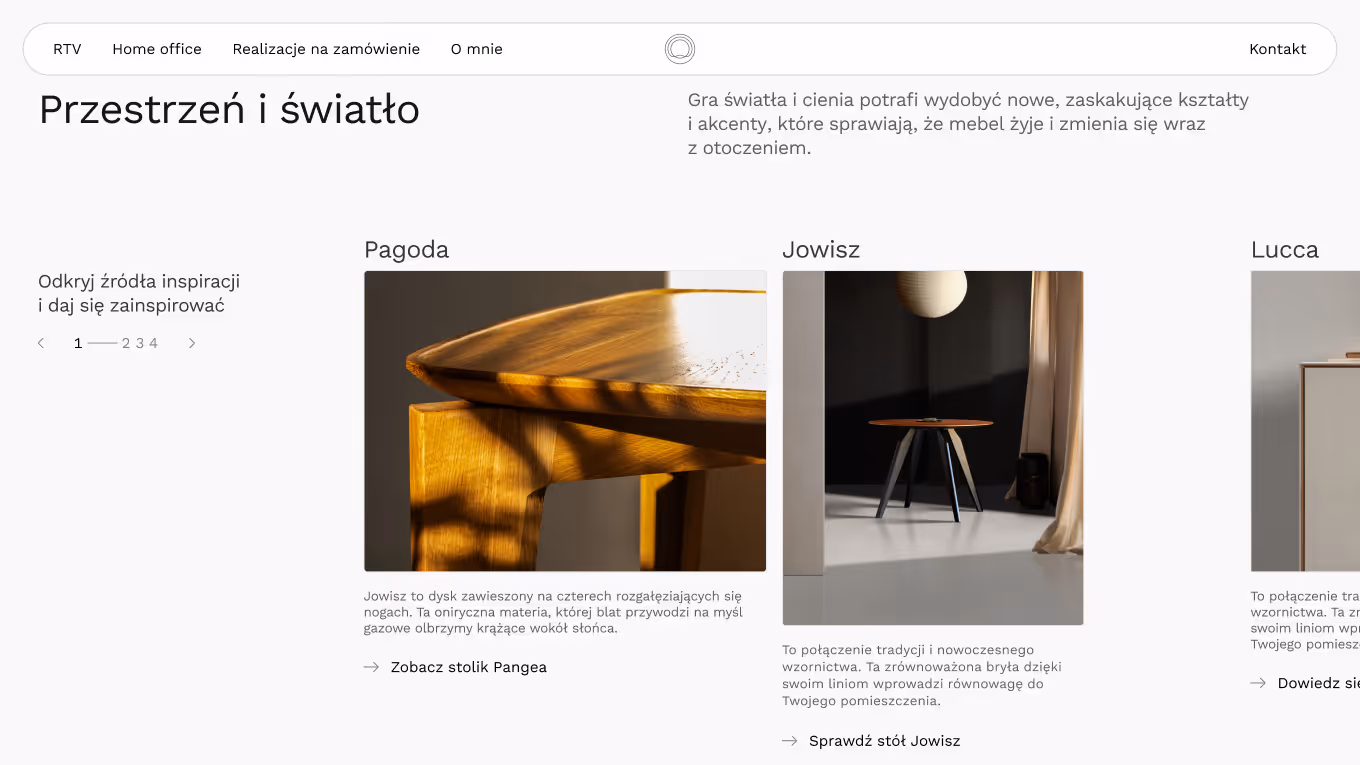Click the Lucca card title
The image size is (1360, 765).
pos(1285,250)
